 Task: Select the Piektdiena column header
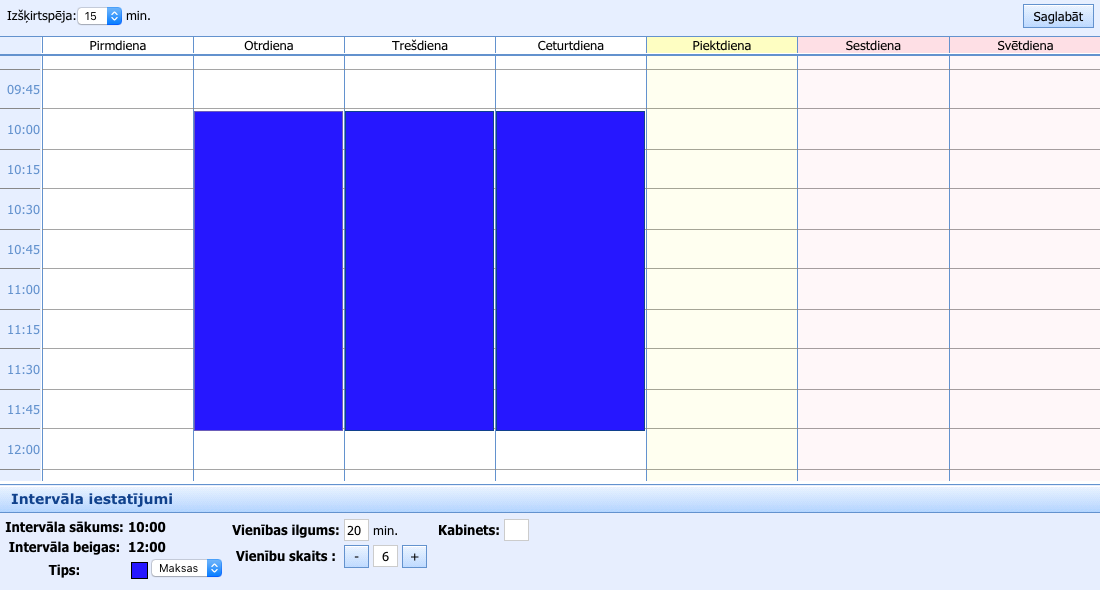(721, 46)
